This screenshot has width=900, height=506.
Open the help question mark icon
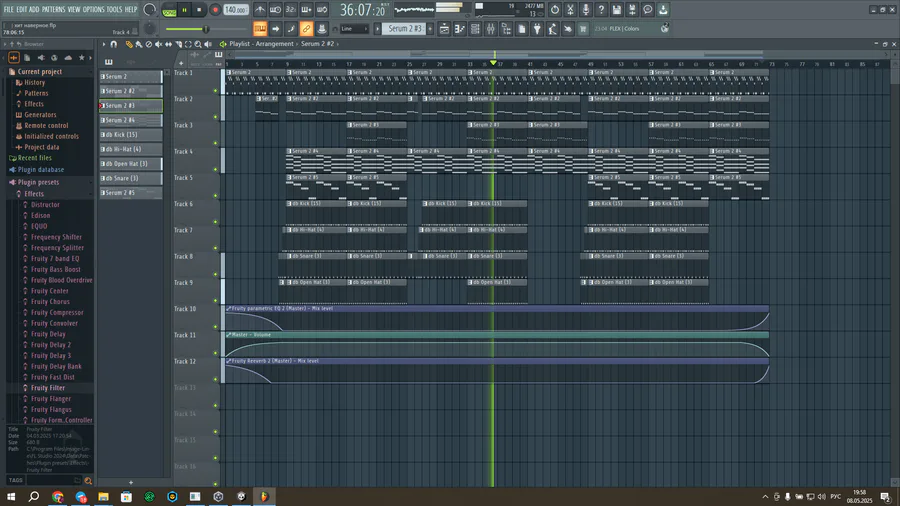click(601, 10)
